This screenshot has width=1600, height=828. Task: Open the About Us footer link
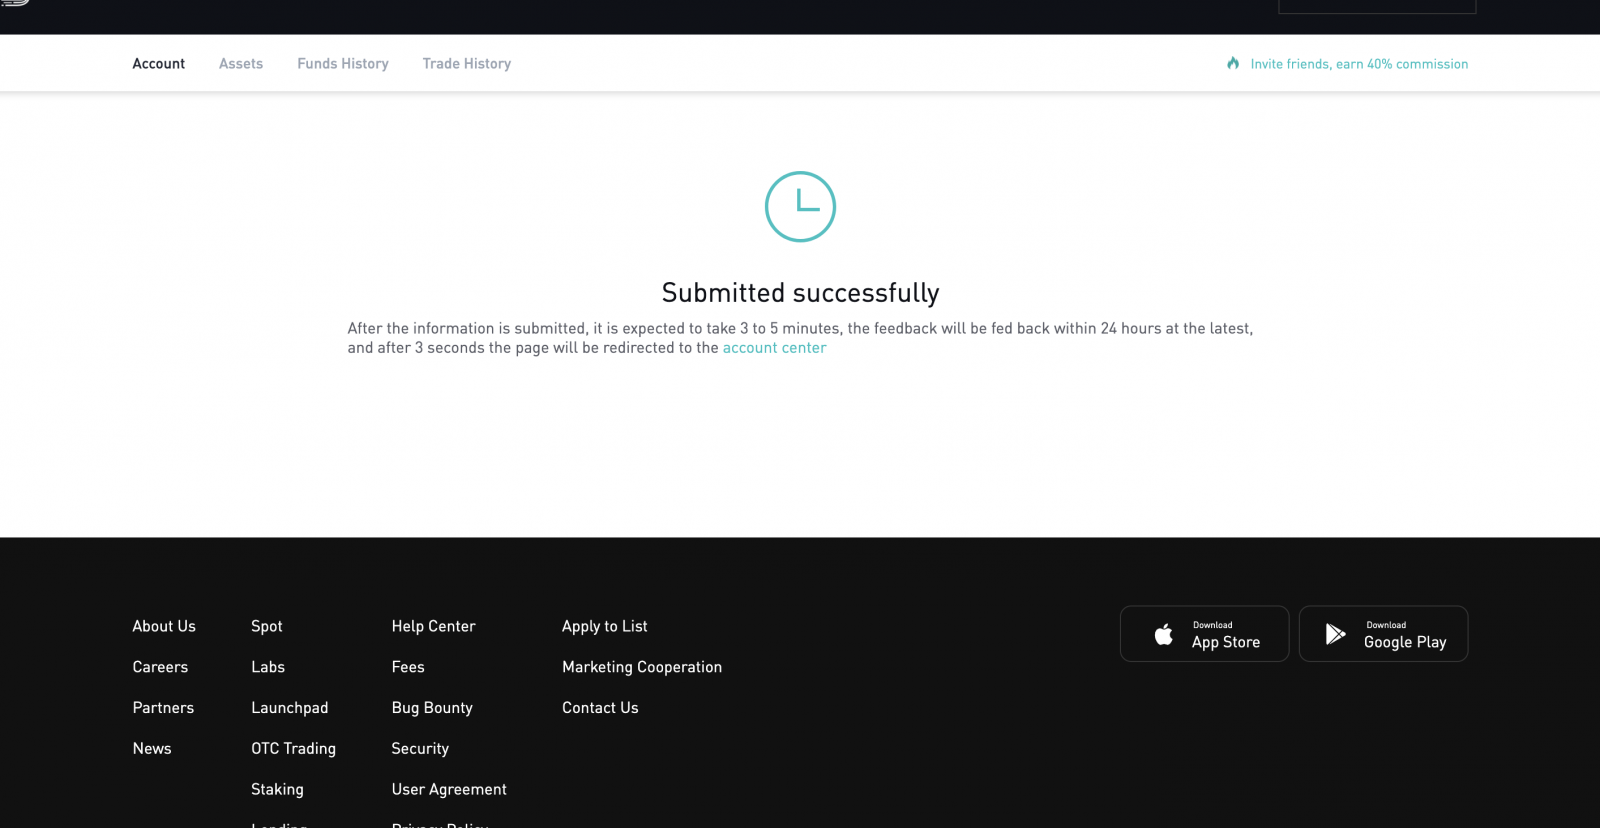[x=164, y=626]
